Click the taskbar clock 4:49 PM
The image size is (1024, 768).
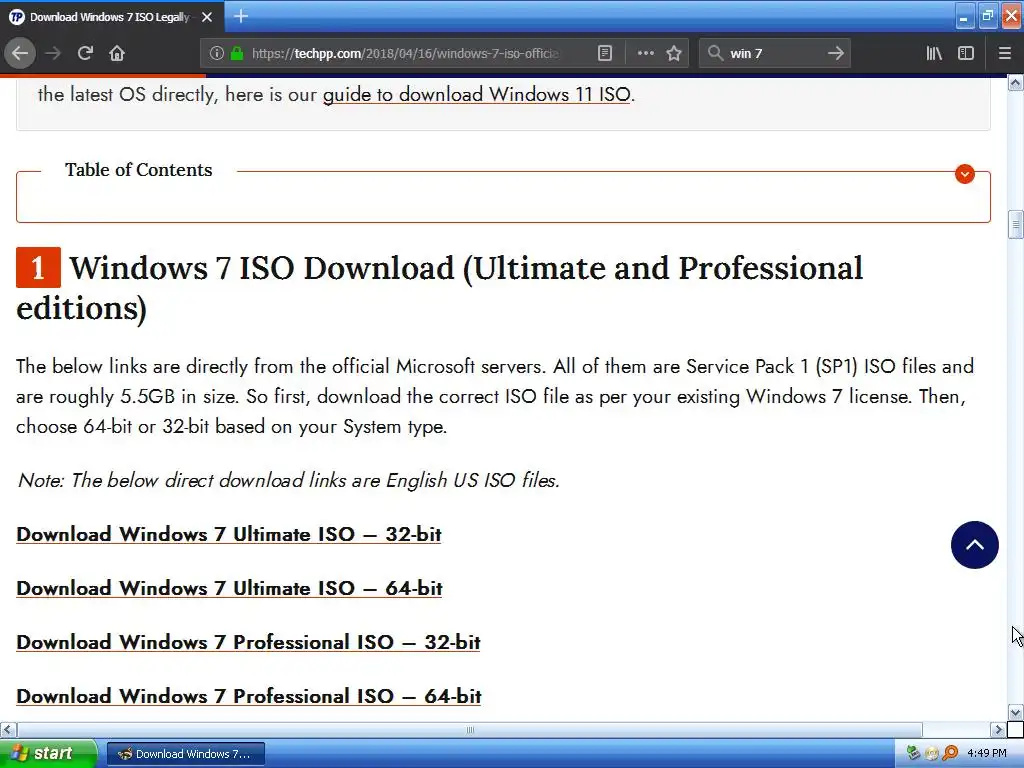point(987,754)
